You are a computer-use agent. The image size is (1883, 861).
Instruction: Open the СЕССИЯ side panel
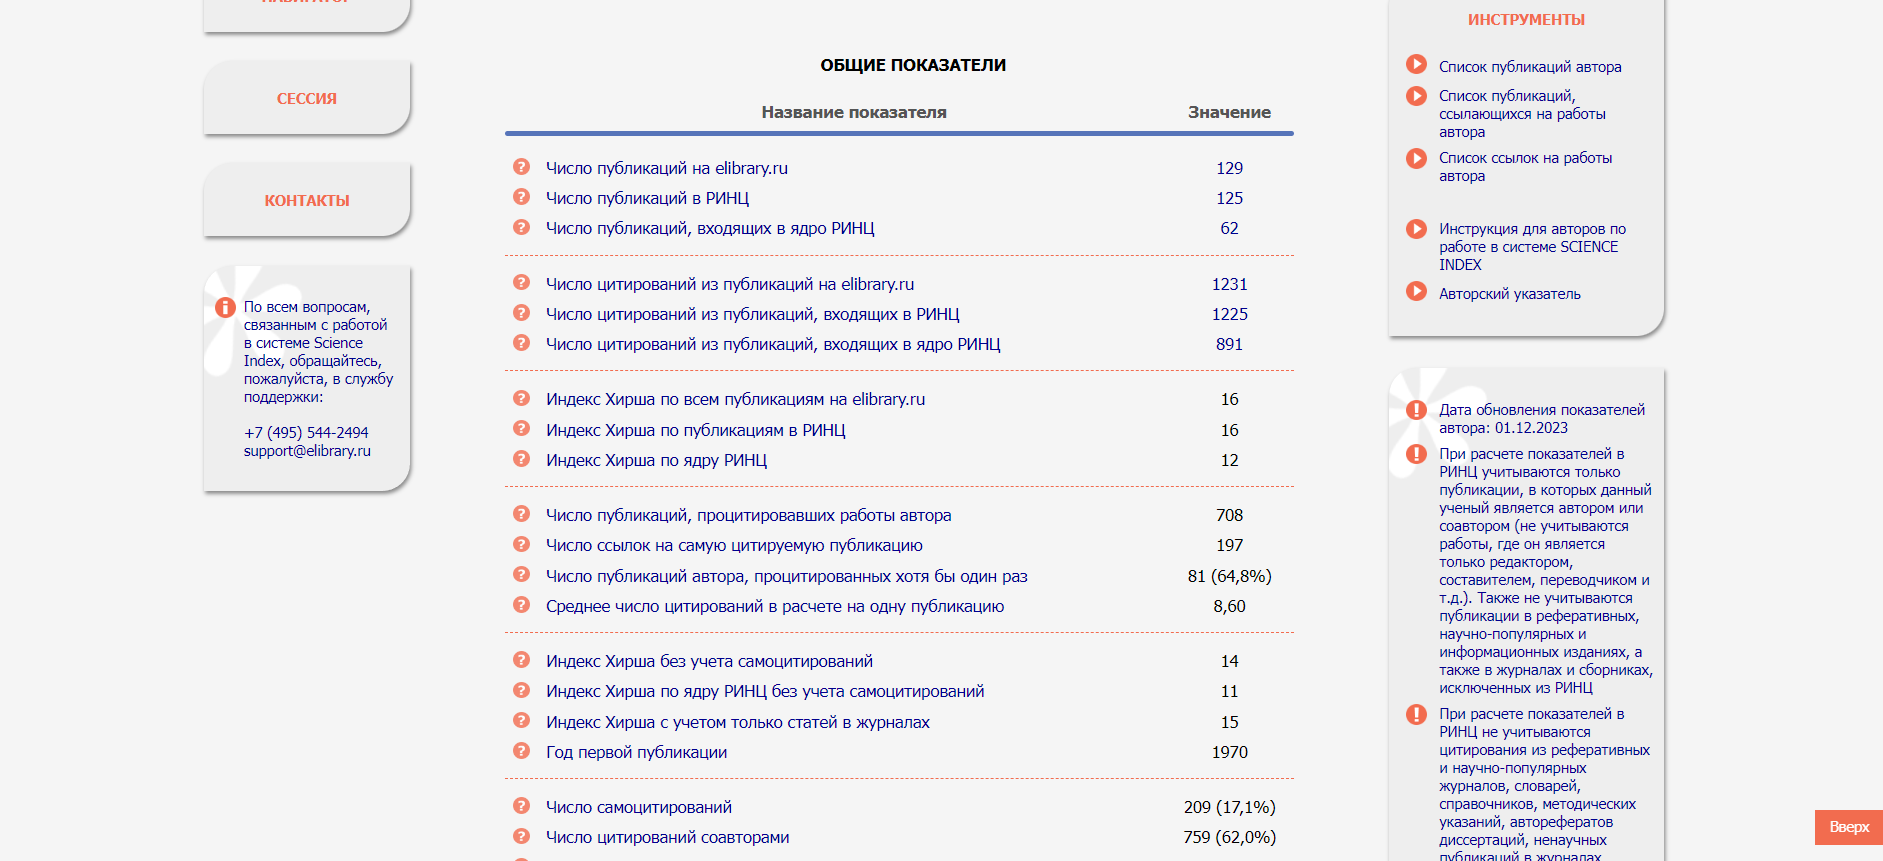(x=307, y=98)
